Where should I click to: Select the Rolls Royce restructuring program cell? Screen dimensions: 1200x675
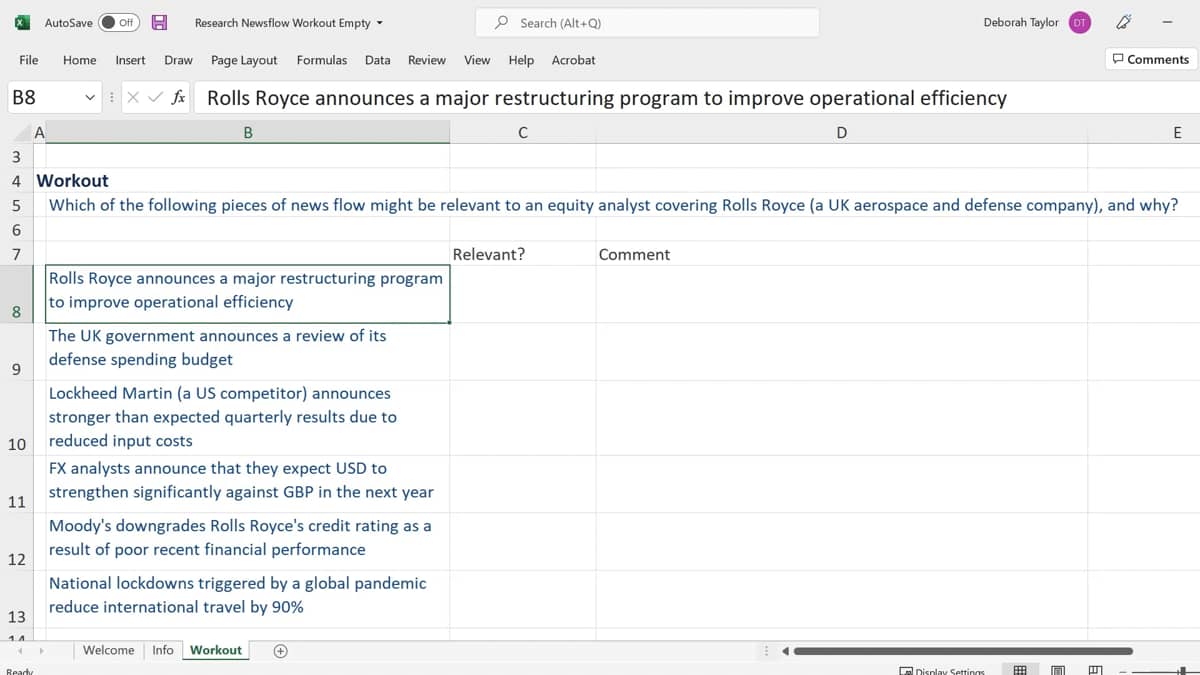[x=248, y=294]
